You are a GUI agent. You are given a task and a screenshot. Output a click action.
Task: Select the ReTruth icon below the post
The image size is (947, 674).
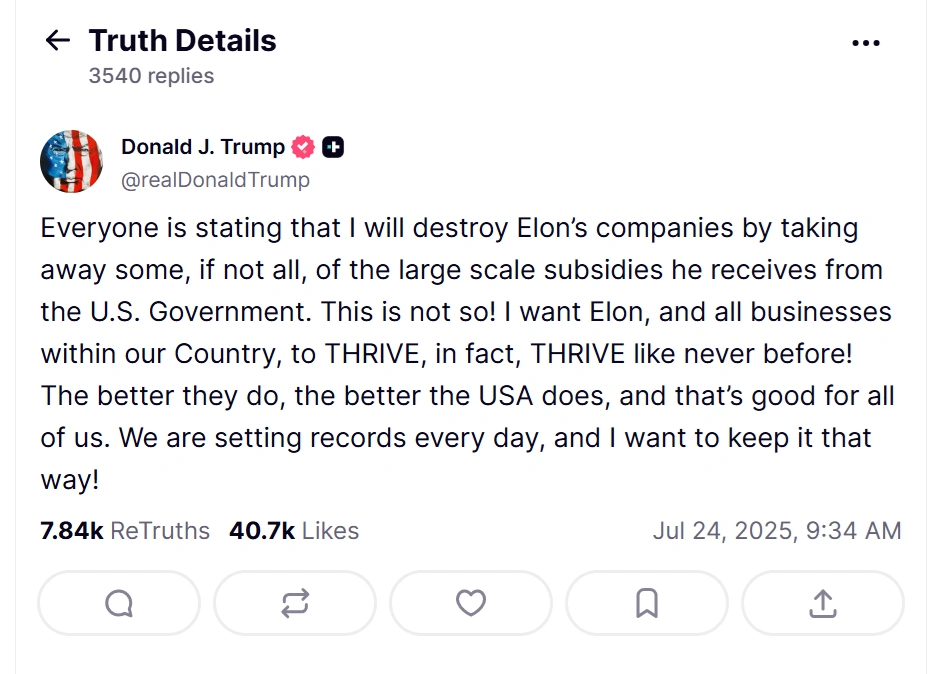(x=294, y=603)
